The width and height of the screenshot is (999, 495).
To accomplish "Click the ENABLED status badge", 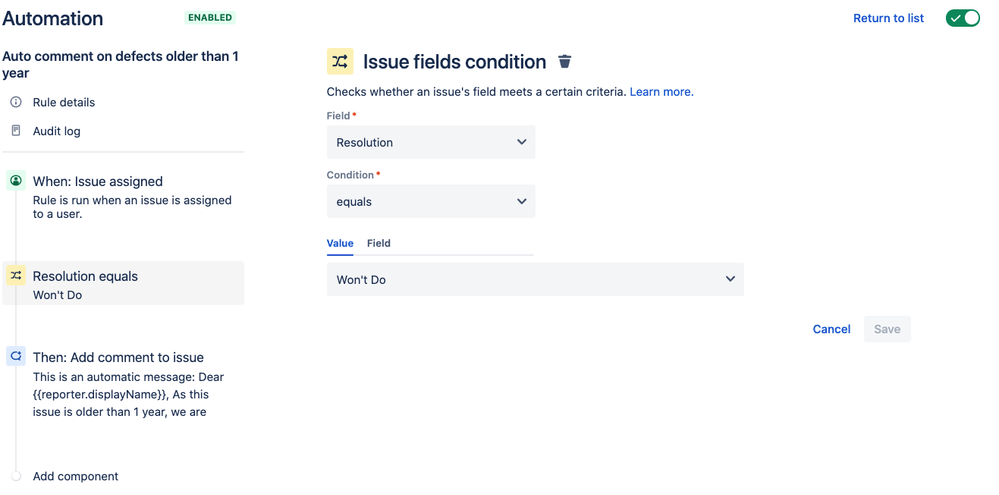I will (210, 18).
